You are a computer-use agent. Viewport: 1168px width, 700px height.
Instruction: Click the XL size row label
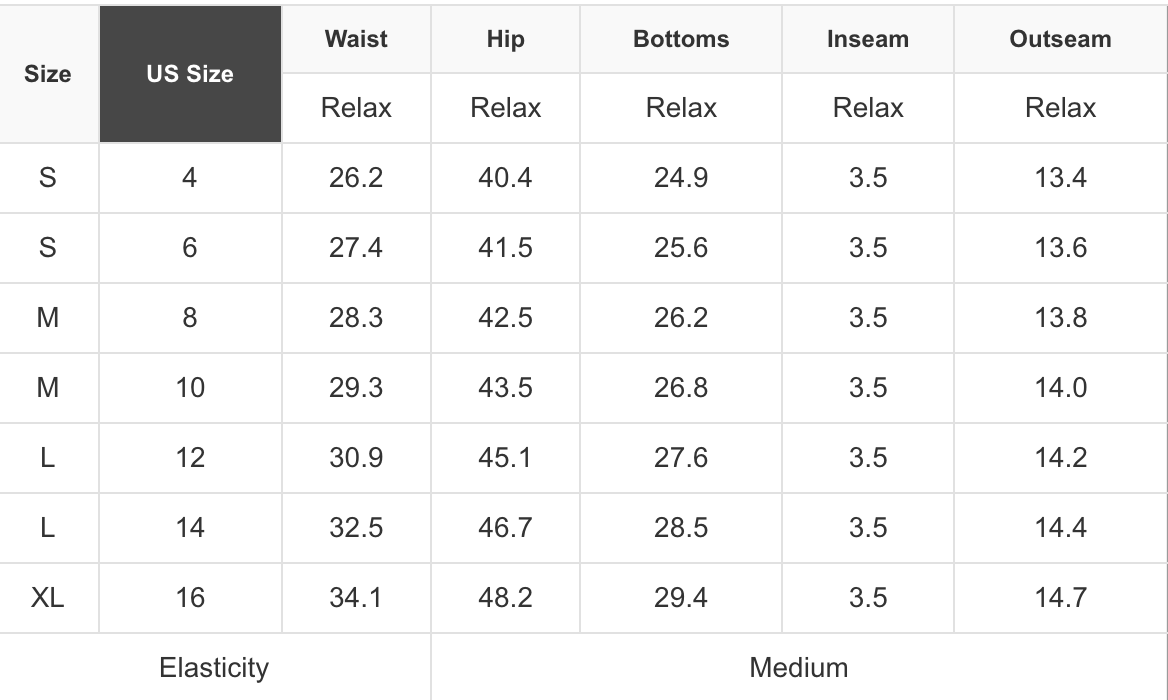[x=48, y=598]
